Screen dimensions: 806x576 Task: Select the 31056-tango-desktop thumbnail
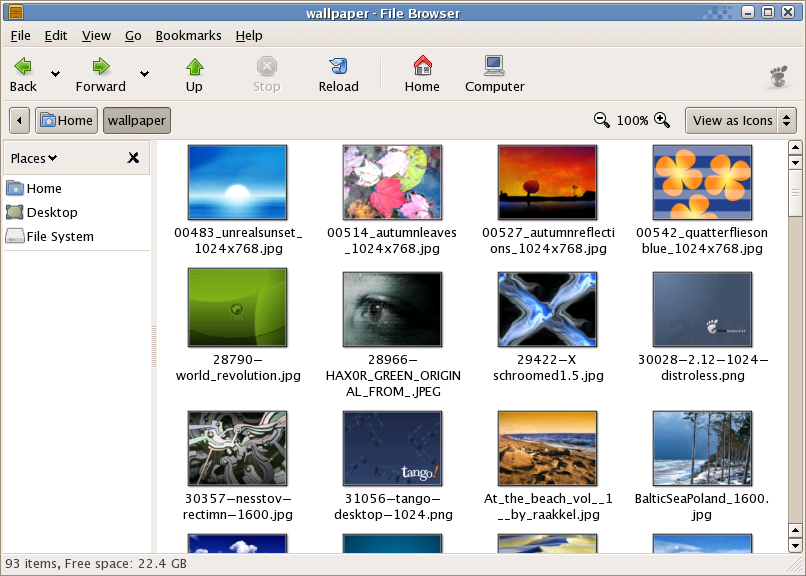[392, 448]
